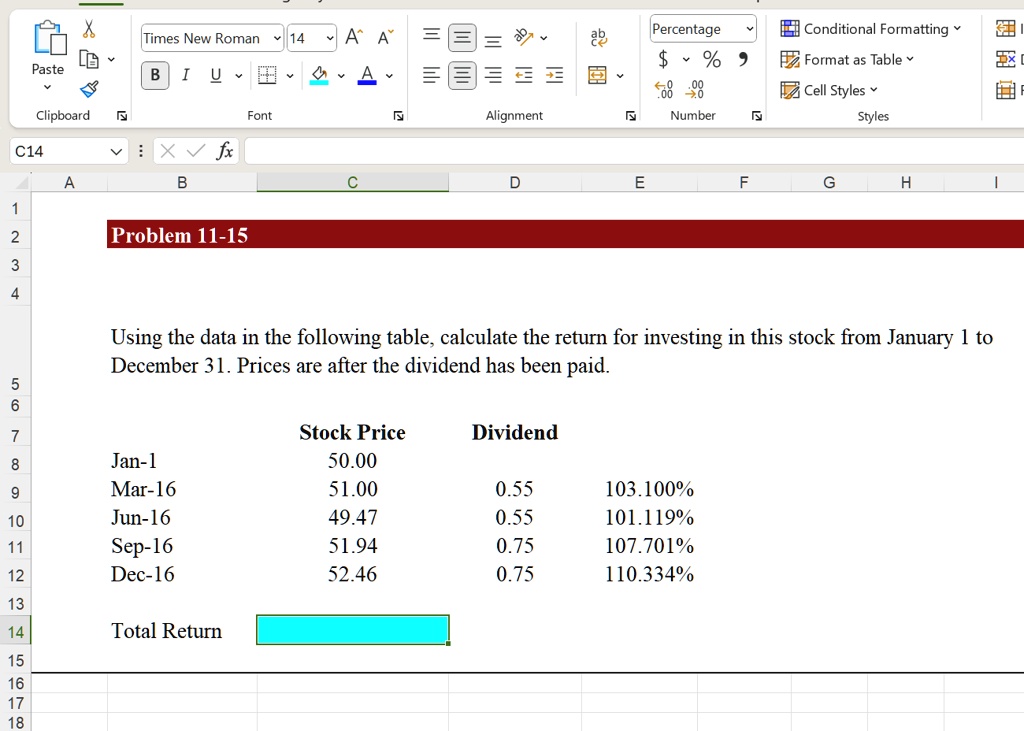This screenshot has height=731, width=1024.
Task: Click the Increase Indent icon
Action: (x=554, y=75)
